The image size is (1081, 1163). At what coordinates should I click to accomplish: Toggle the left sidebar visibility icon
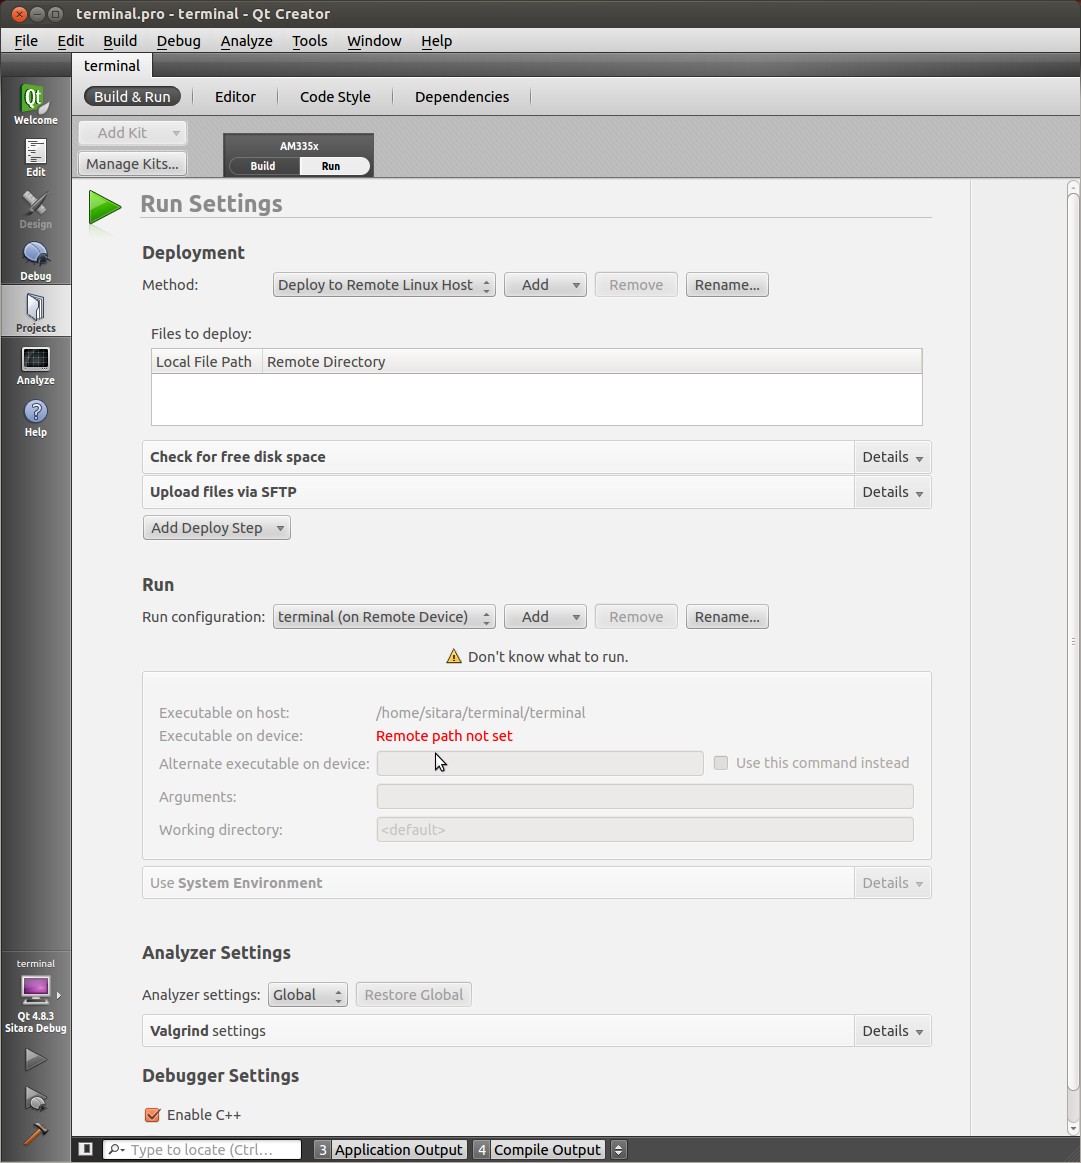(86, 1149)
